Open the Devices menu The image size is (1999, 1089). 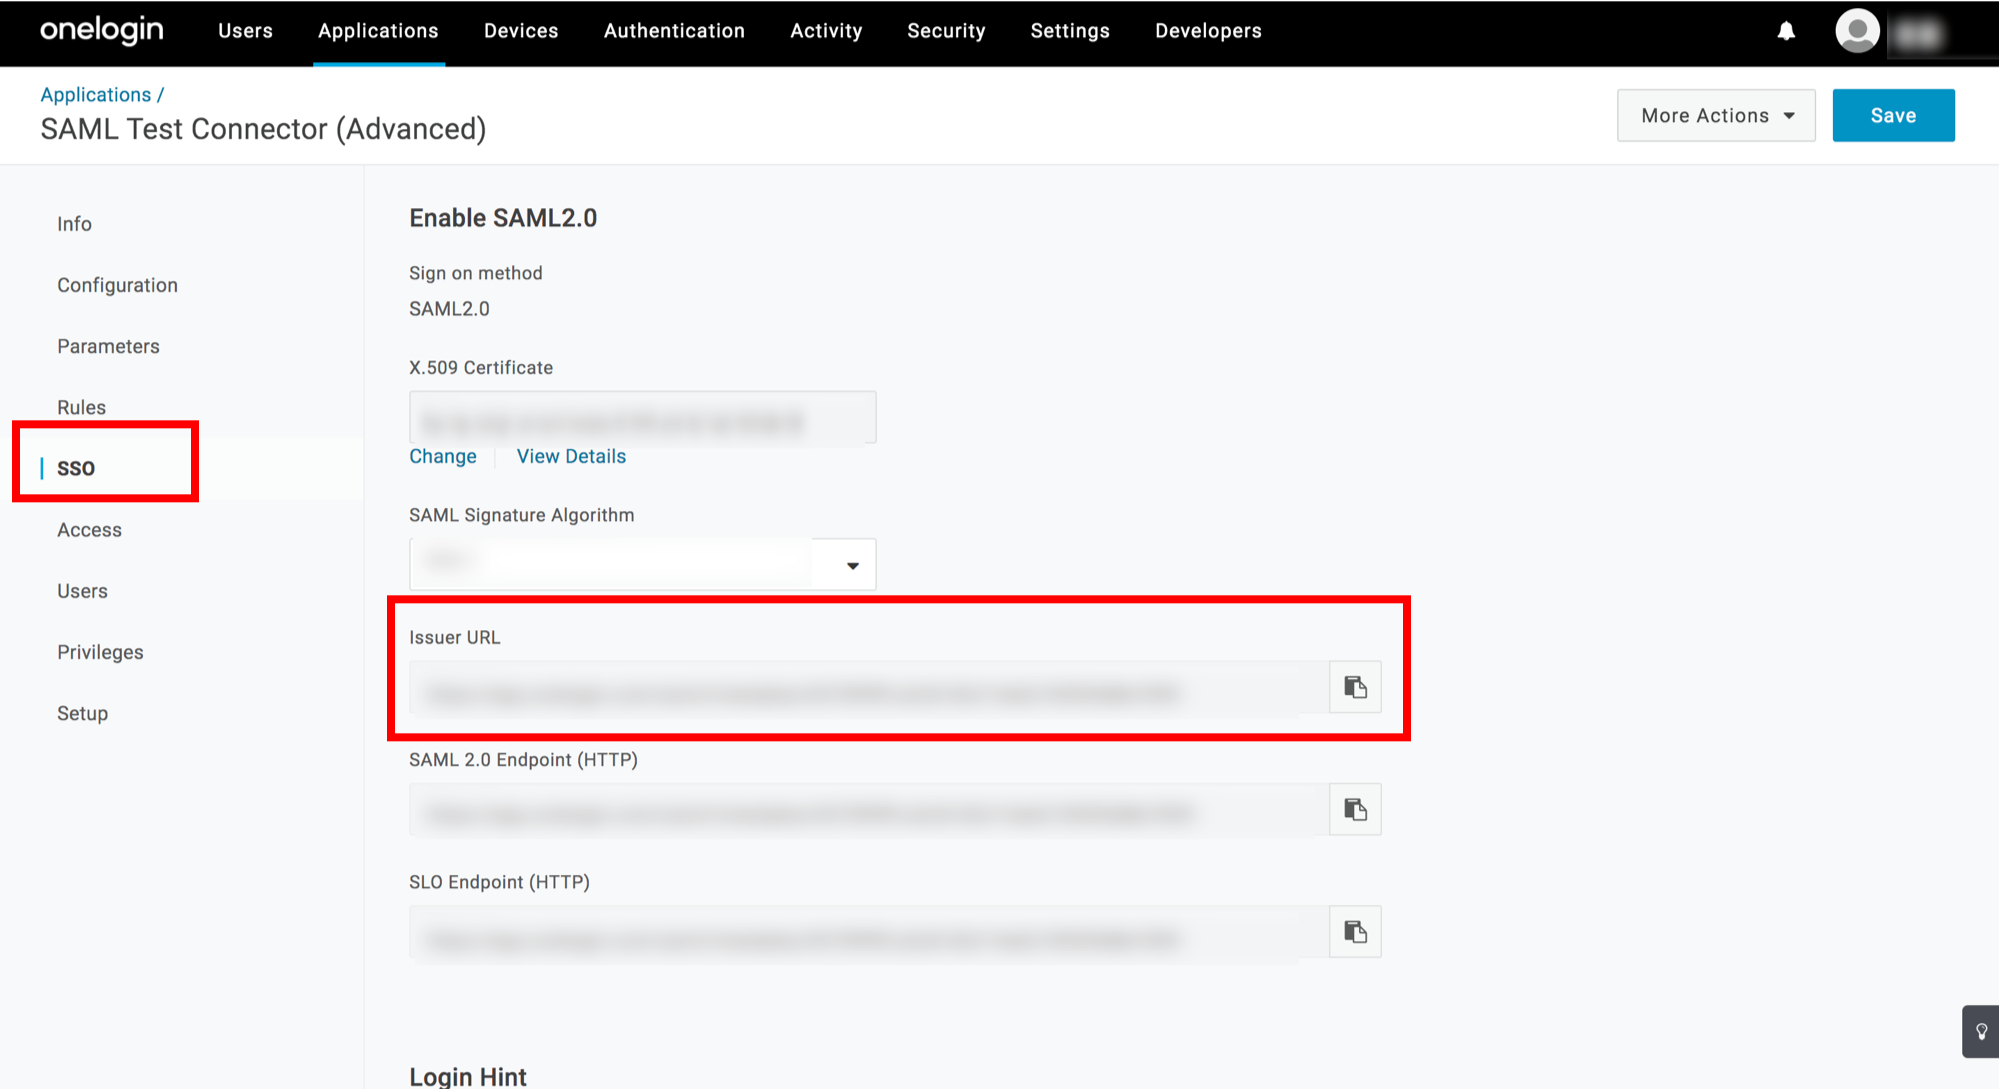coord(521,31)
